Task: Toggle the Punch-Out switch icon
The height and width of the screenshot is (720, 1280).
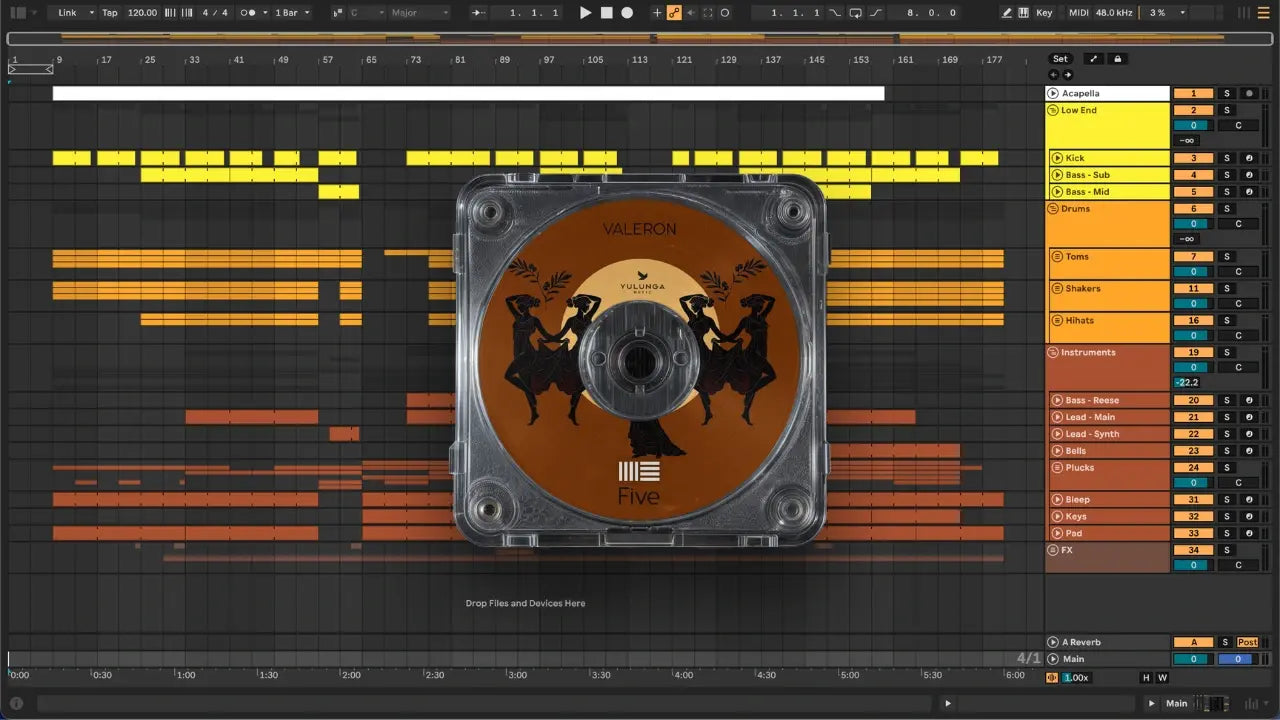Action: pos(876,13)
